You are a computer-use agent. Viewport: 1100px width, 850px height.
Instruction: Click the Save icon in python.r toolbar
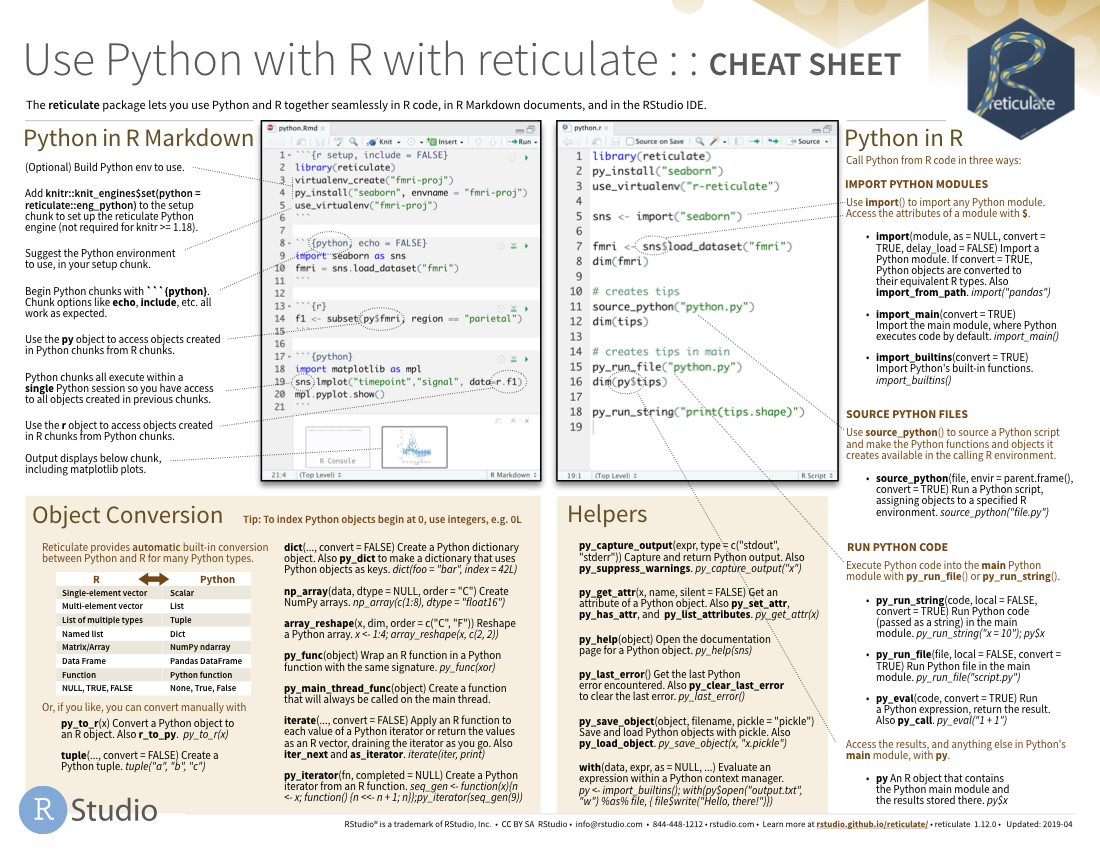coord(616,142)
